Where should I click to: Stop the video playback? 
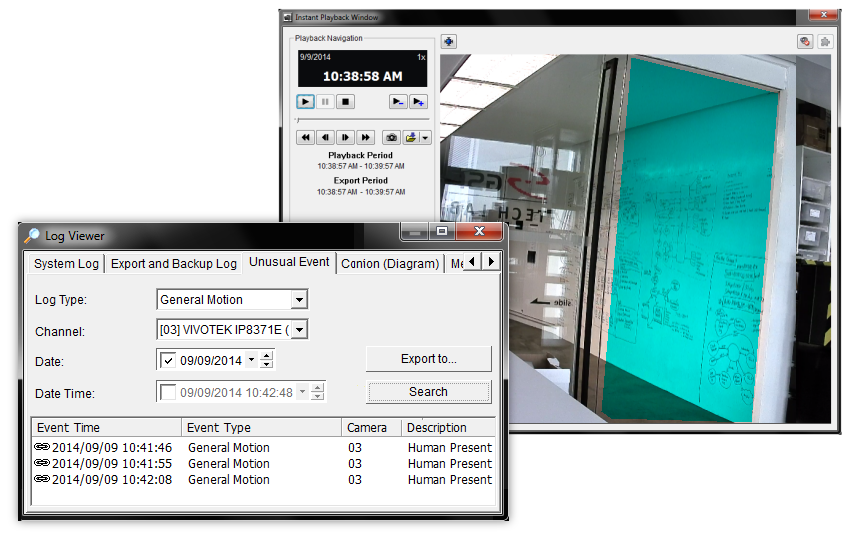tap(345, 102)
